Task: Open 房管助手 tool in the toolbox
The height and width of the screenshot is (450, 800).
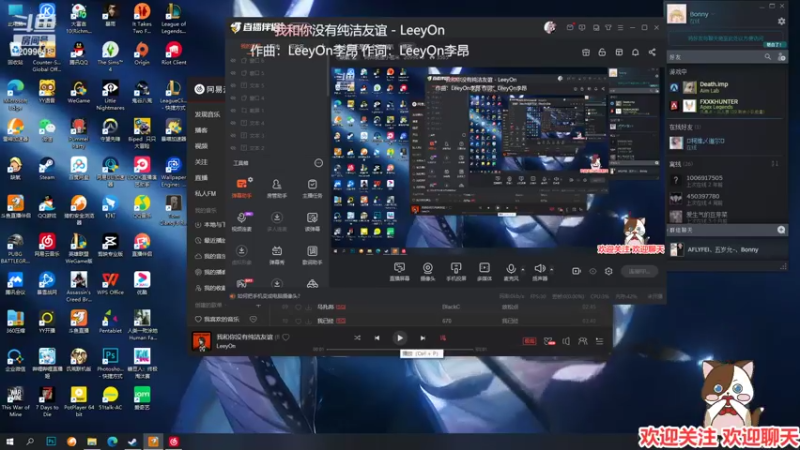Action: click(277, 188)
